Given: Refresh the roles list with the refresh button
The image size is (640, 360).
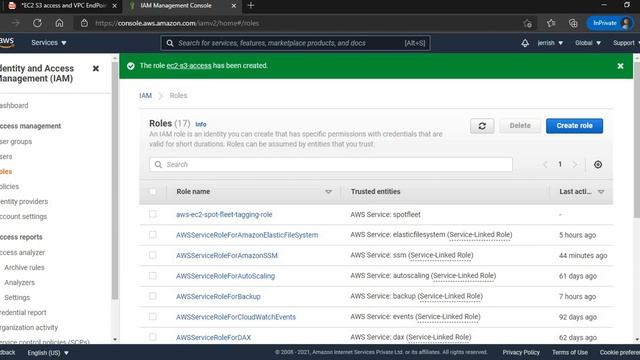Looking at the screenshot, I should [x=482, y=126].
